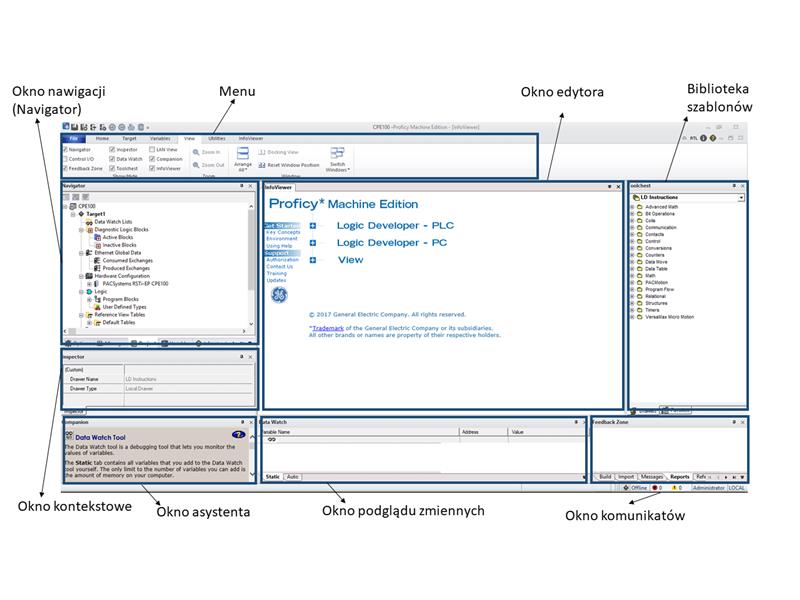800x600 pixels.
Task: Toggle the InfoViewer checkbox
Action: 152,168
